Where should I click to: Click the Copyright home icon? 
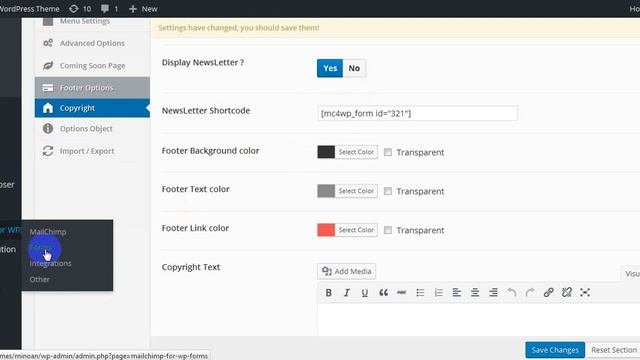[x=48, y=108]
